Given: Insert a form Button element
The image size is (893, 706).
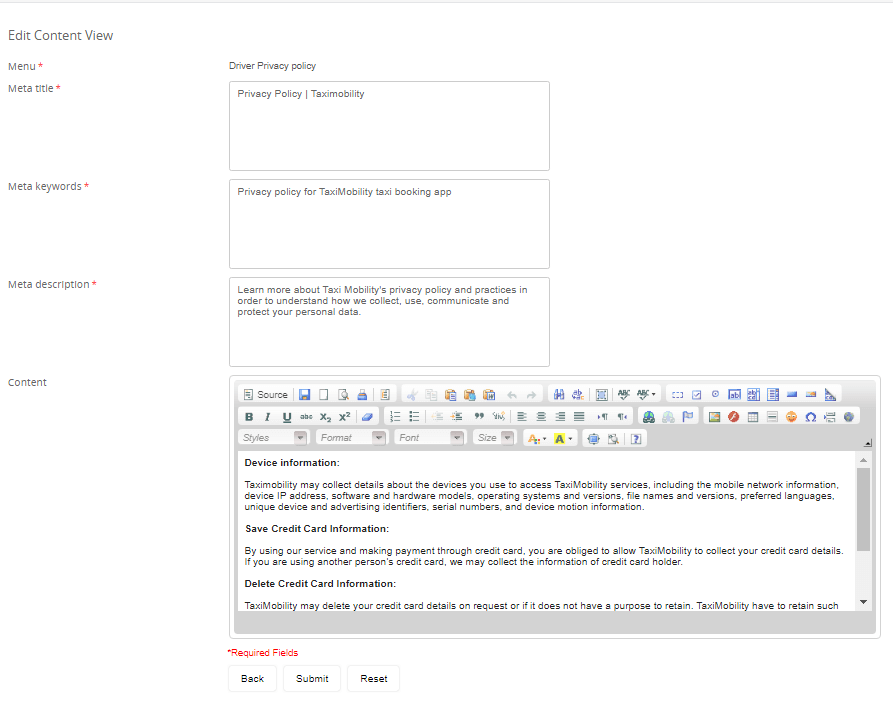Looking at the screenshot, I should (x=792, y=395).
